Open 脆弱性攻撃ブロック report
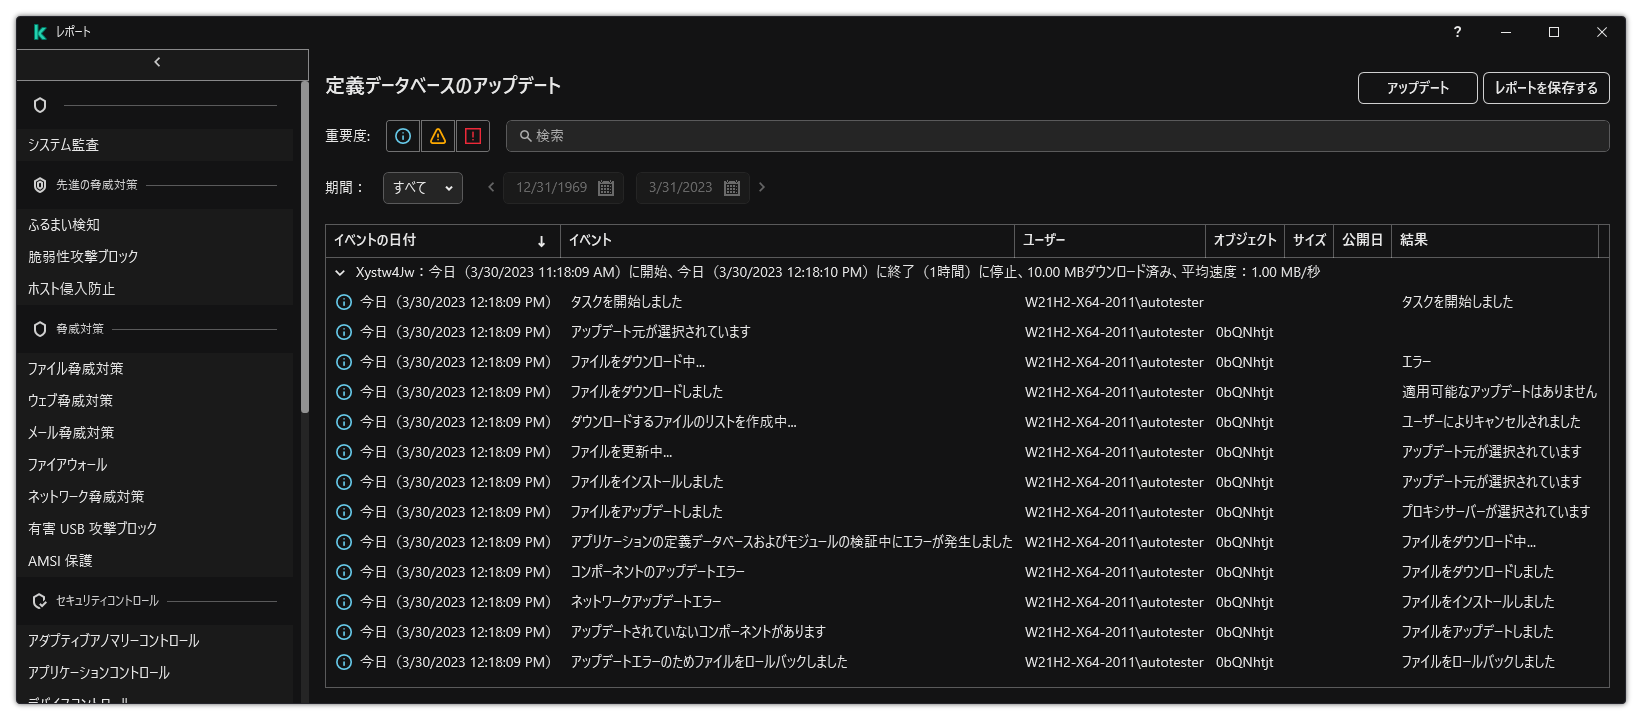The image size is (1642, 720). click(155, 257)
